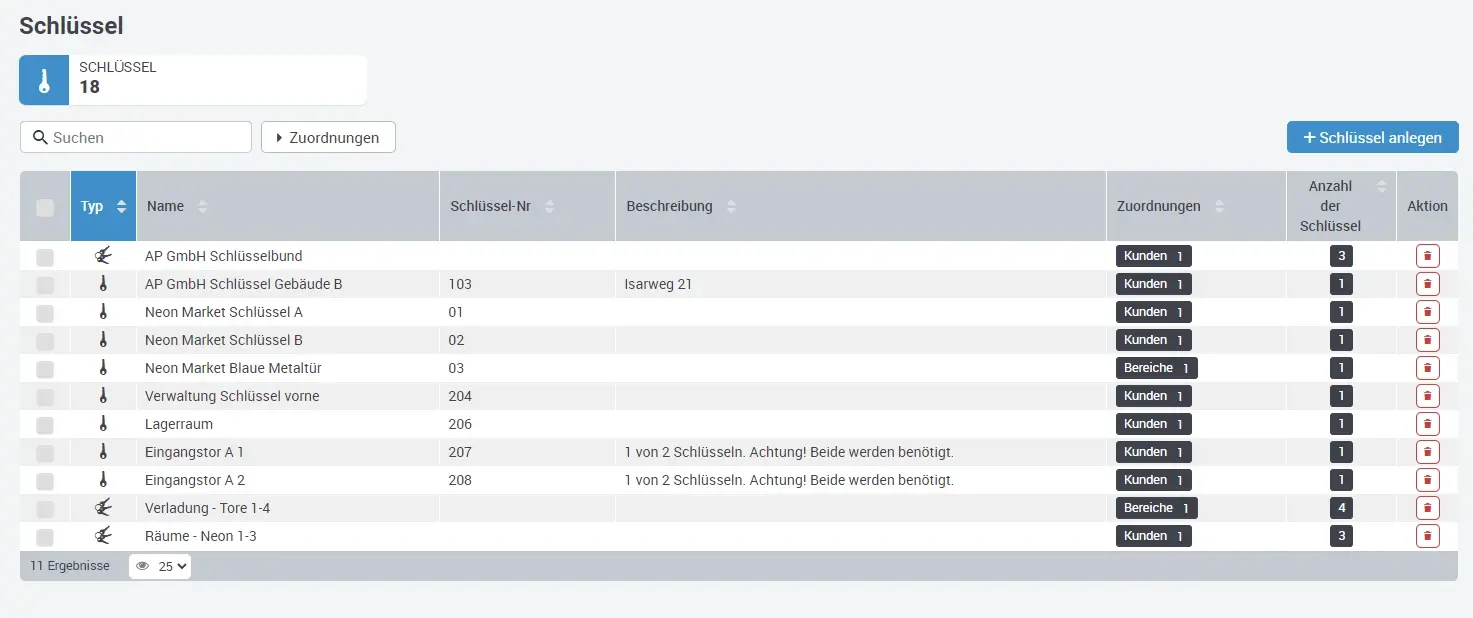Click the blue key icon in Schlüssel counter

pyautogui.click(x=44, y=81)
